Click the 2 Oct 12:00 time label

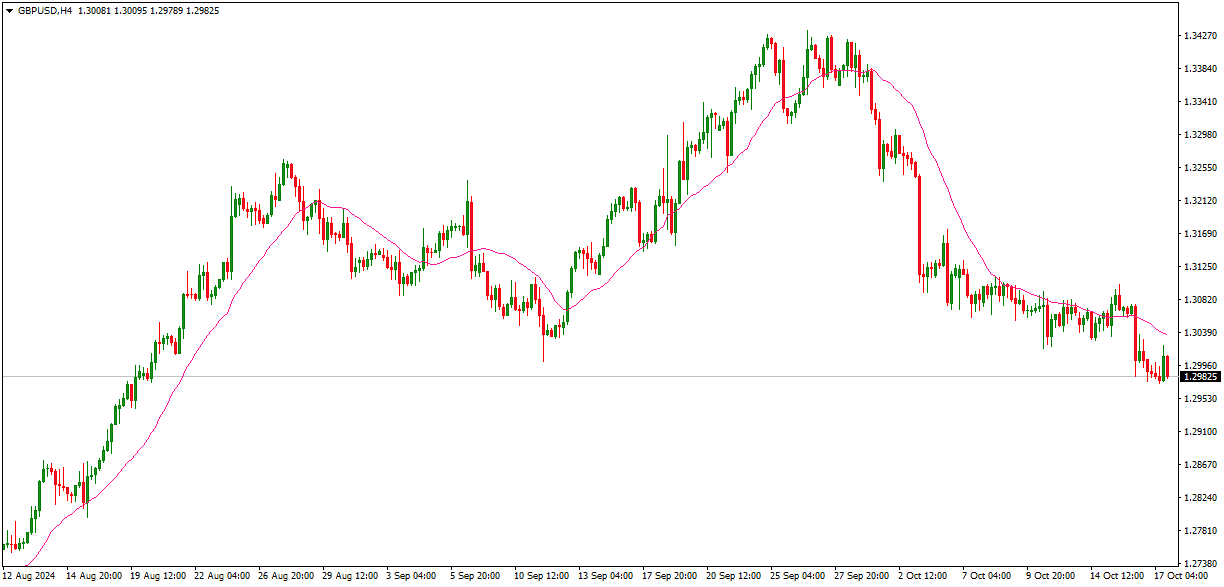click(x=922, y=576)
